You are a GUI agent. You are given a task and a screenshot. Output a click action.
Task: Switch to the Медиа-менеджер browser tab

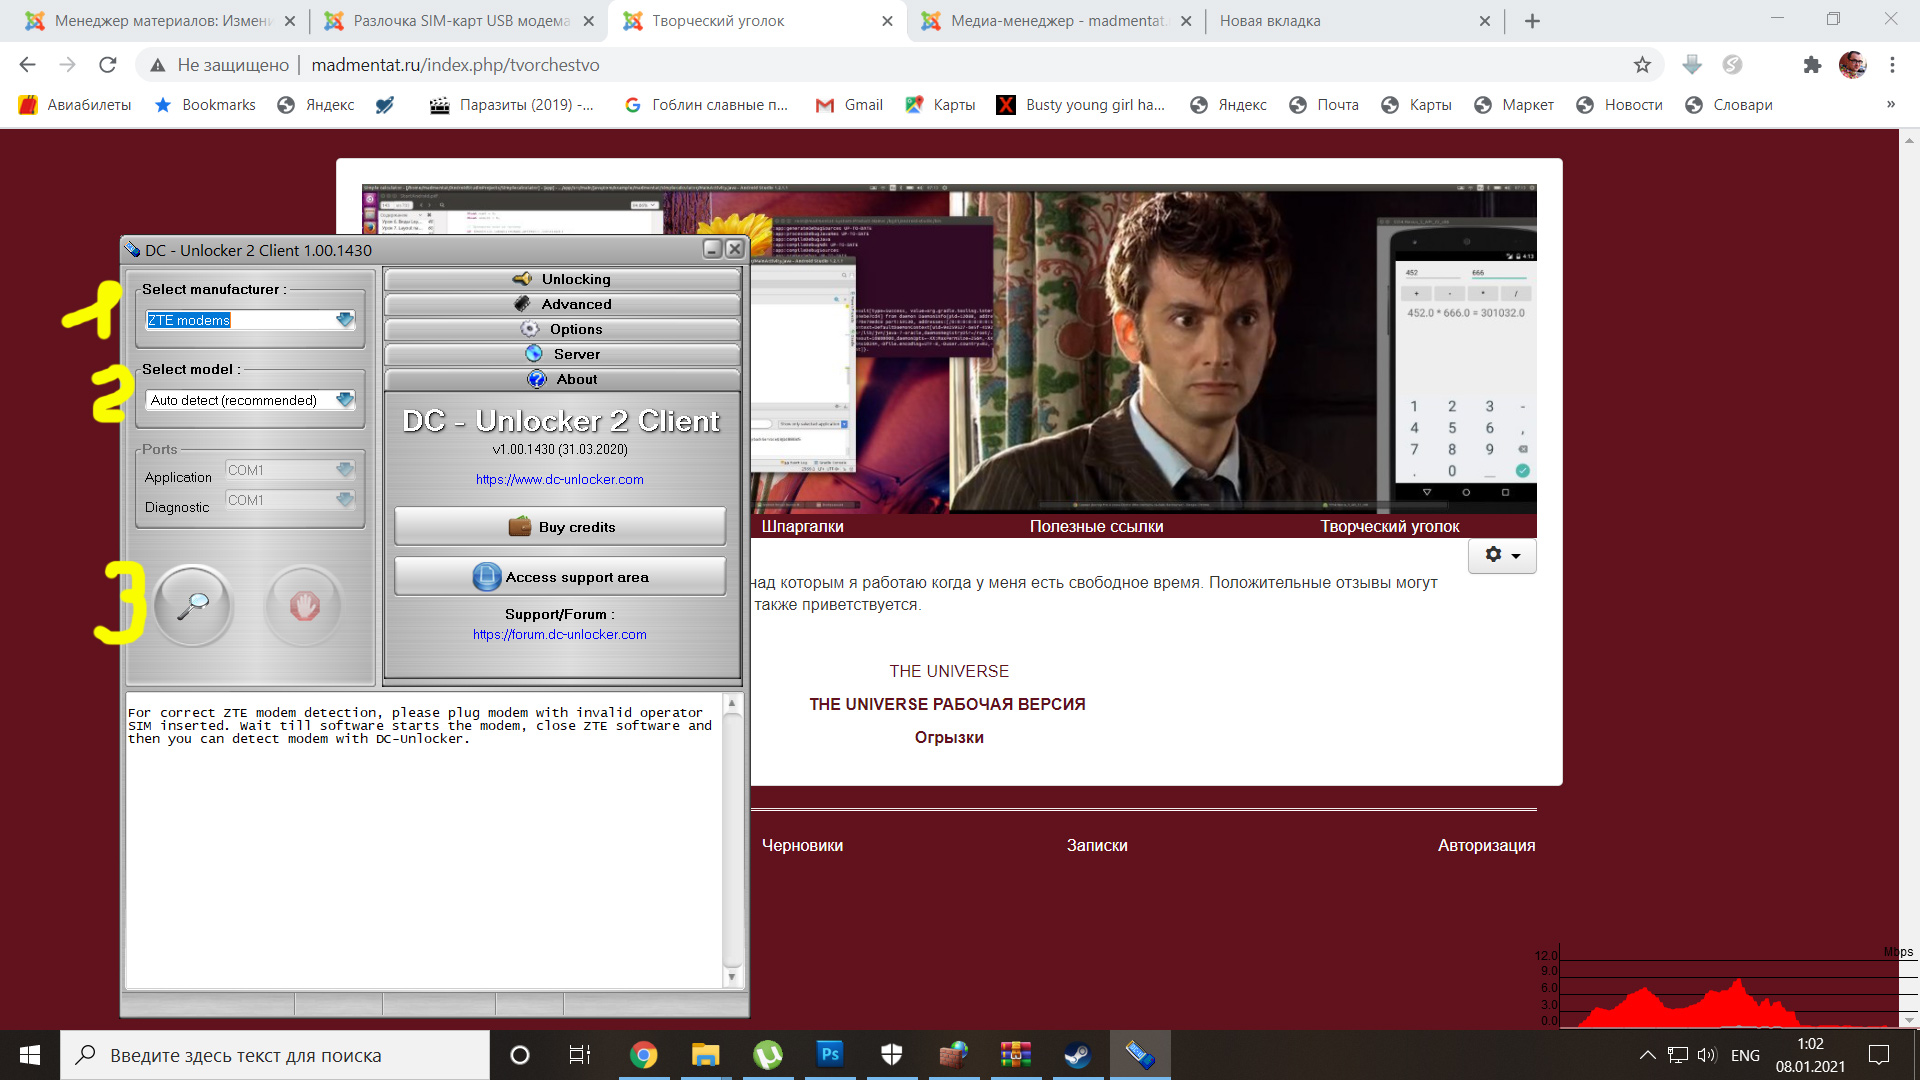(x=1058, y=20)
